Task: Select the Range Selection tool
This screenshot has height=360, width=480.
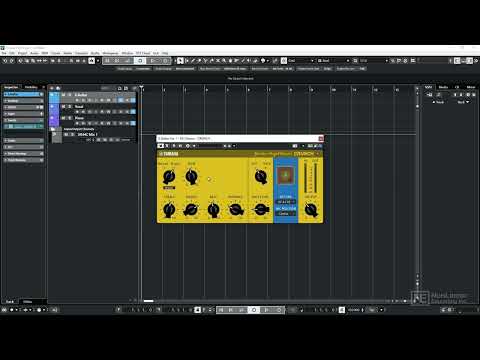Action: 186,61
